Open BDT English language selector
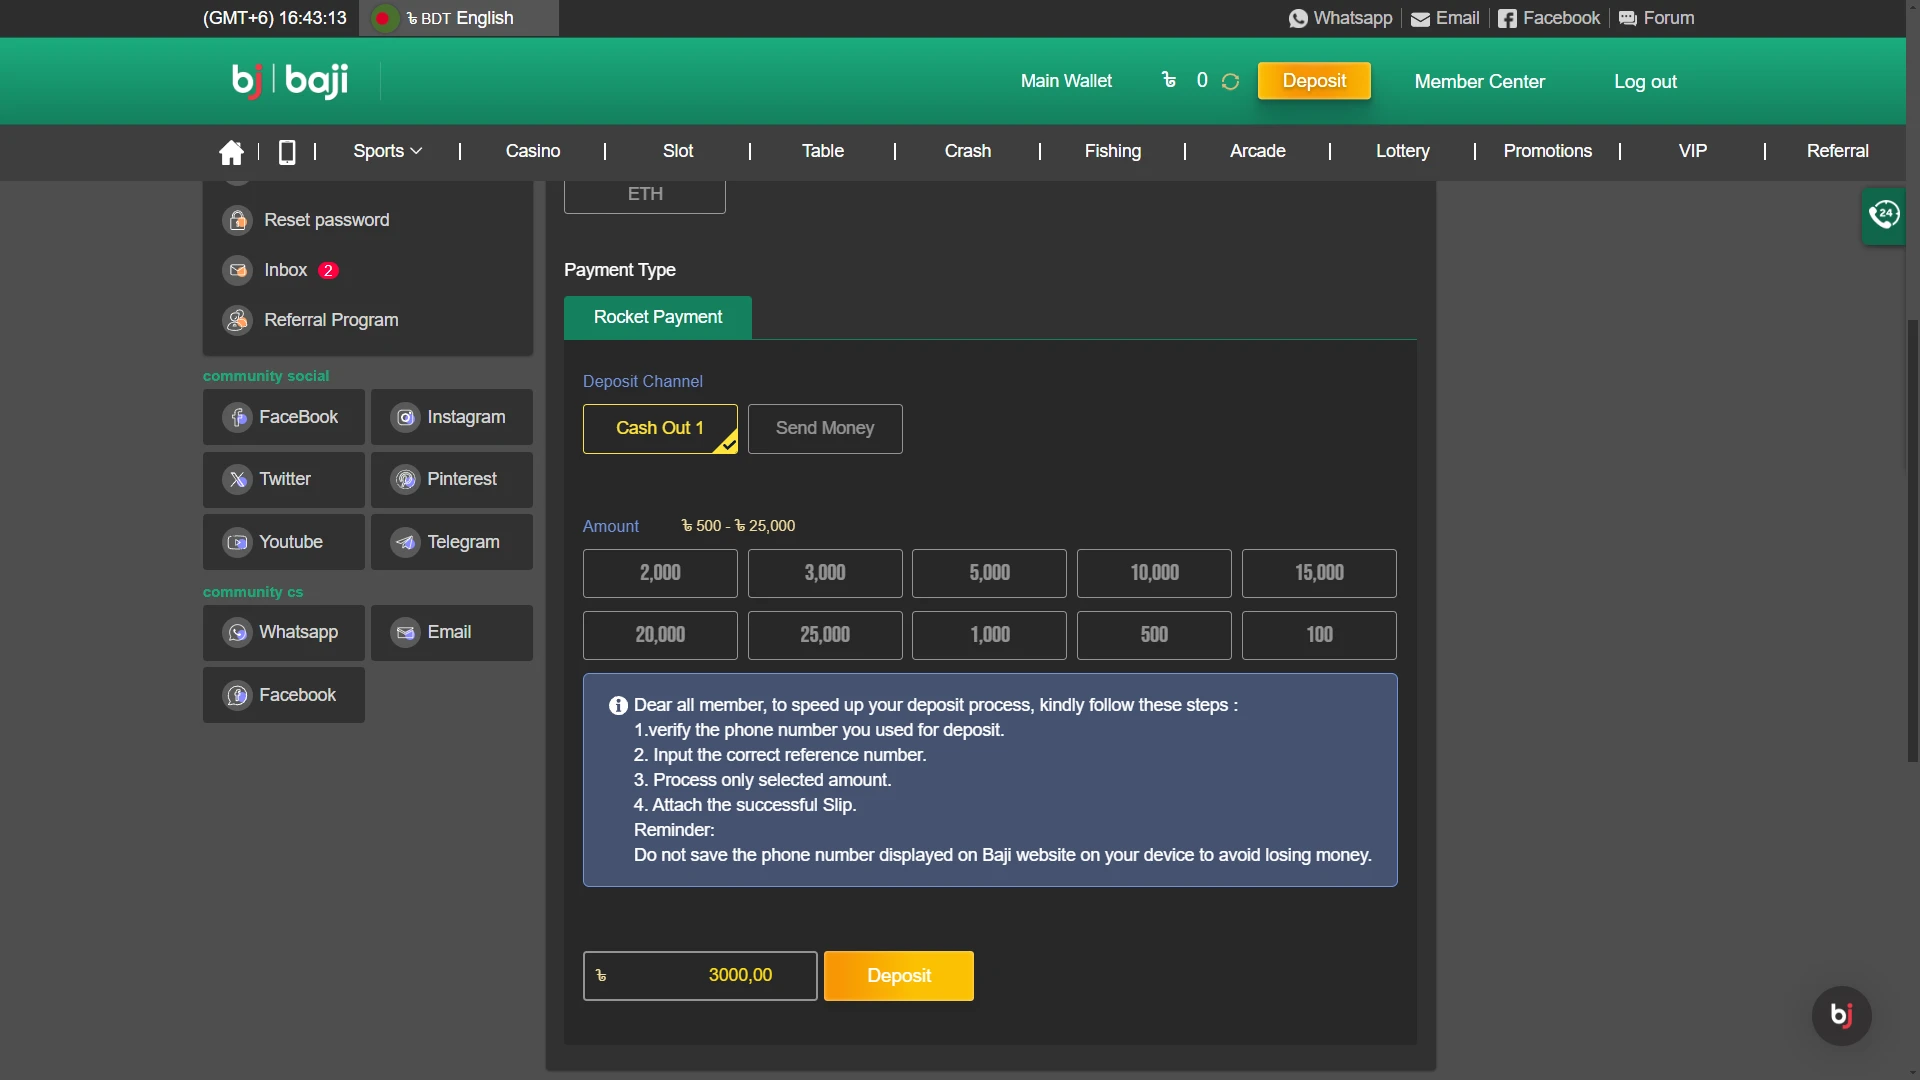Viewport: 1920px width, 1080px height. tap(459, 18)
